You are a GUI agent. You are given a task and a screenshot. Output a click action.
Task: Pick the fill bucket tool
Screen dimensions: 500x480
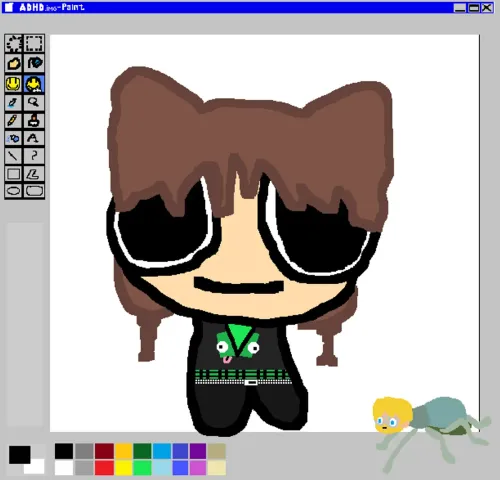pyautogui.click(x=34, y=63)
